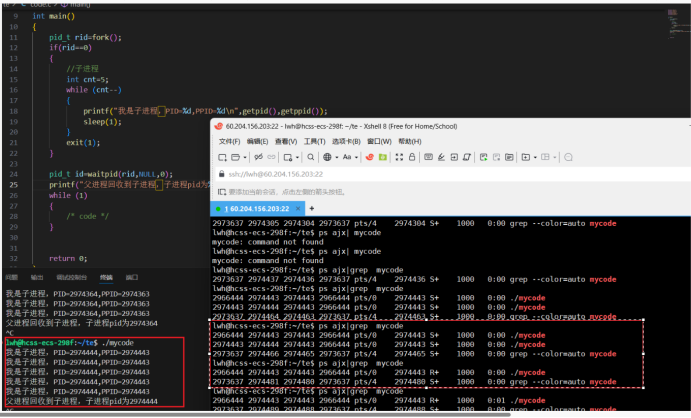Open the 工具(T) menu in Xshell

[314, 141]
